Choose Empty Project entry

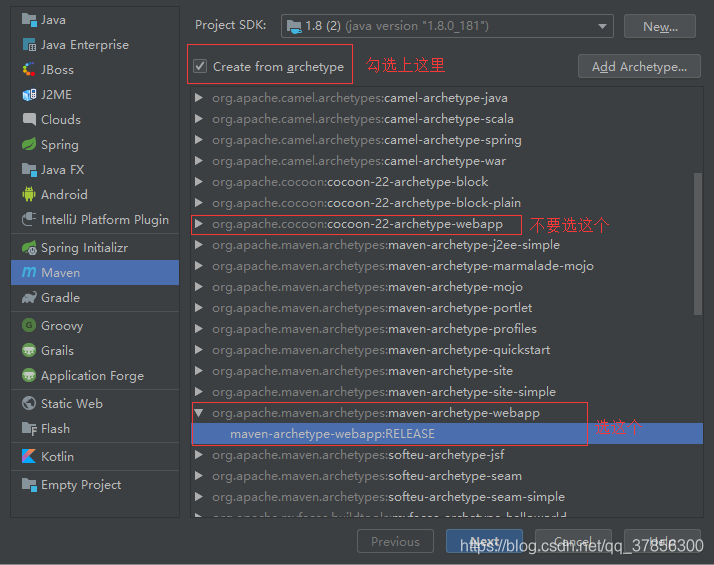pos(95,485)
